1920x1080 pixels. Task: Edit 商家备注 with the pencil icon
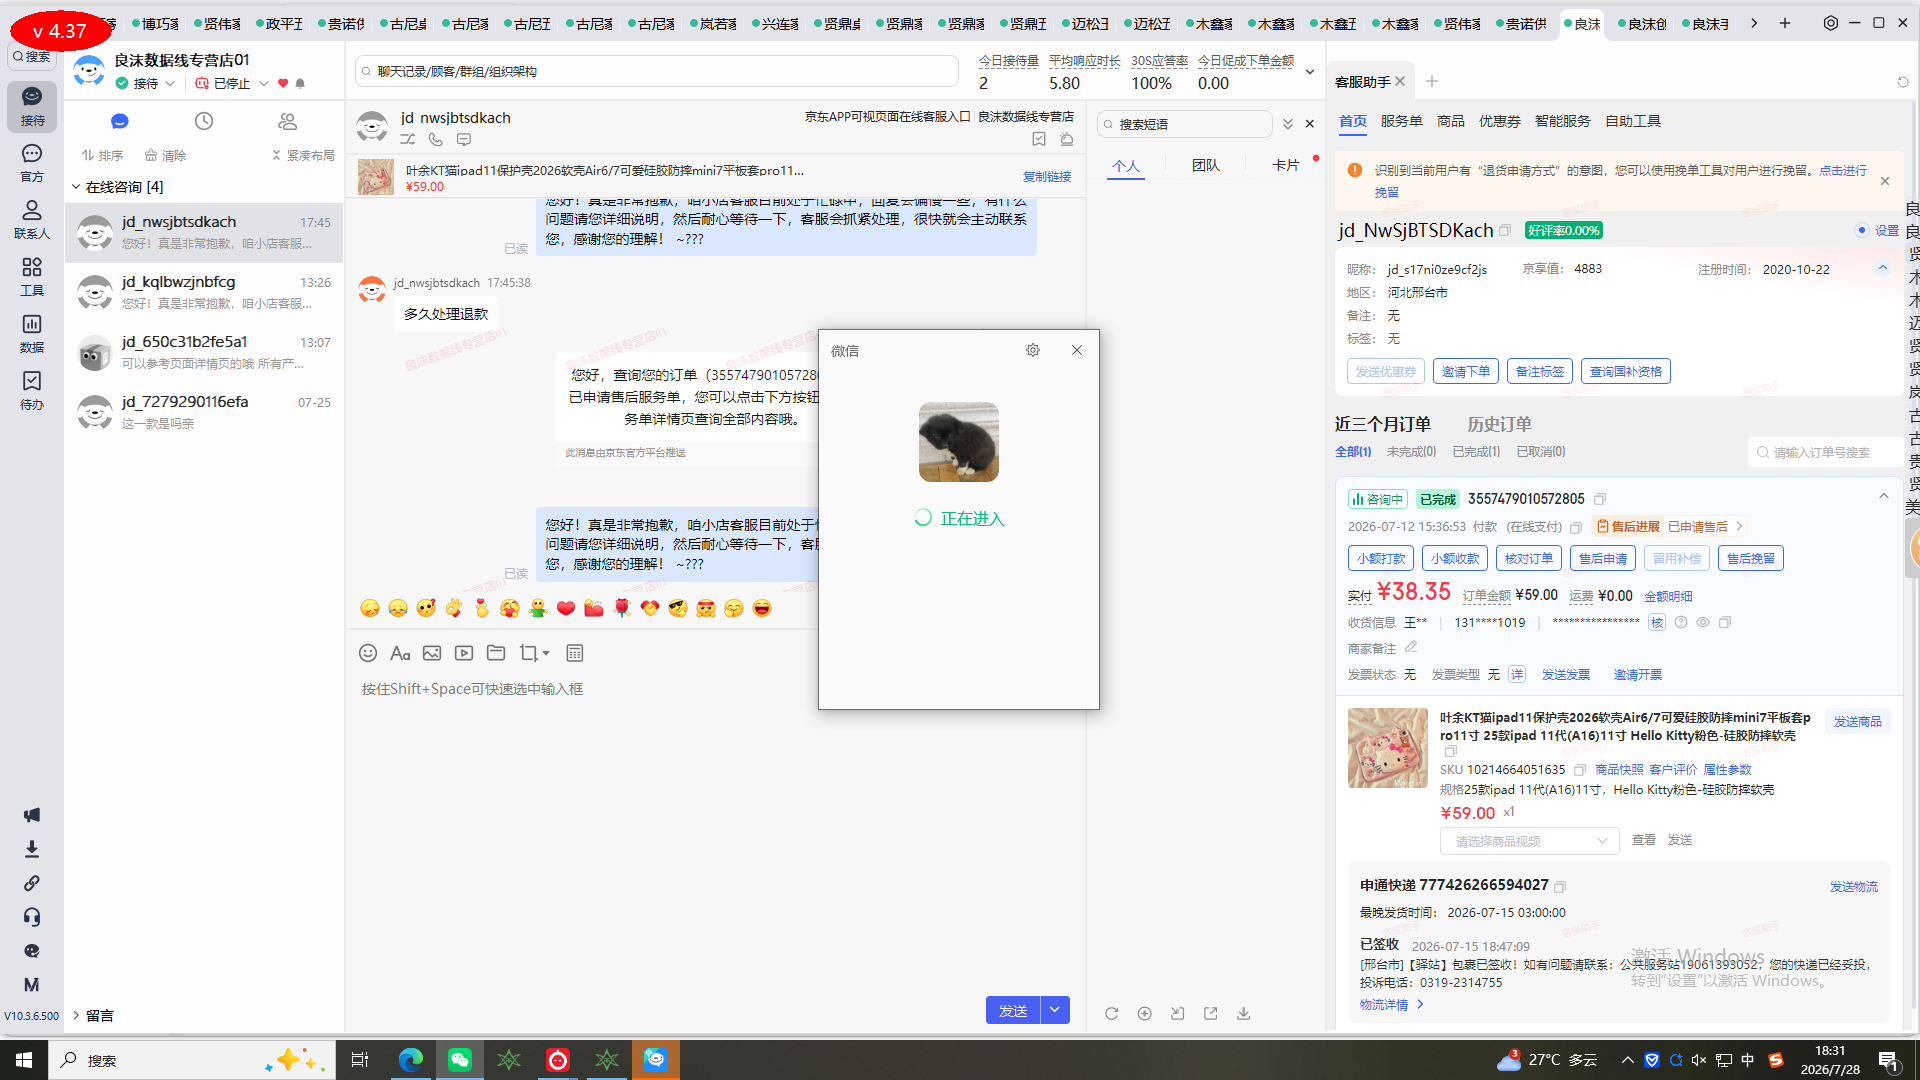point(1411,647)
